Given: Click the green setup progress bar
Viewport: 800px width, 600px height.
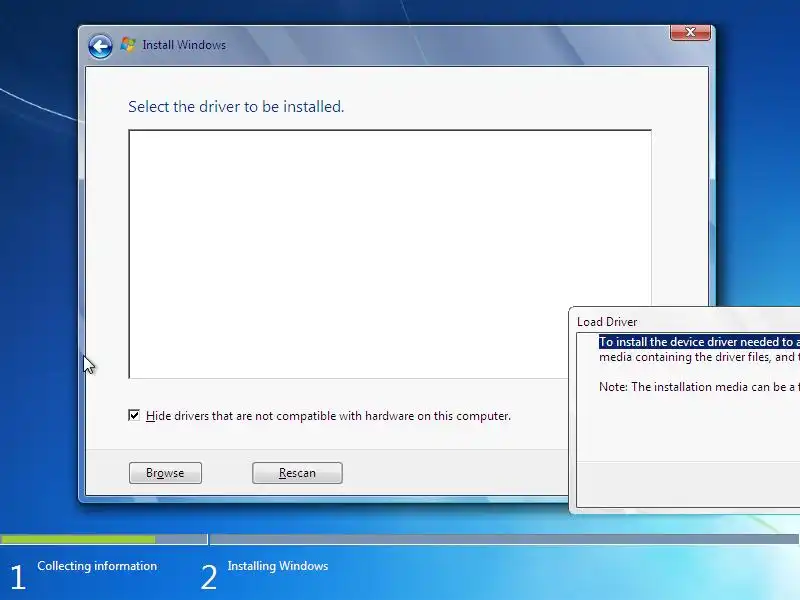Looking at the screenshot, I should [x=78, y=539].
